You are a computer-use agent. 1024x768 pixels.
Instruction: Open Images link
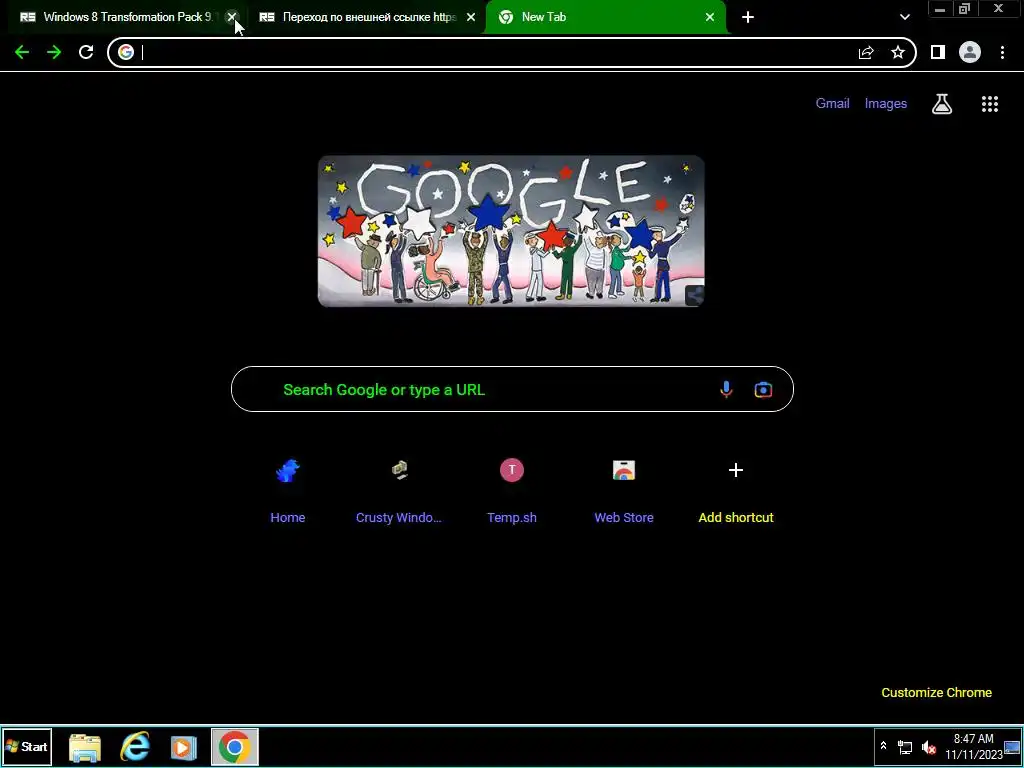tap(886, 103)
